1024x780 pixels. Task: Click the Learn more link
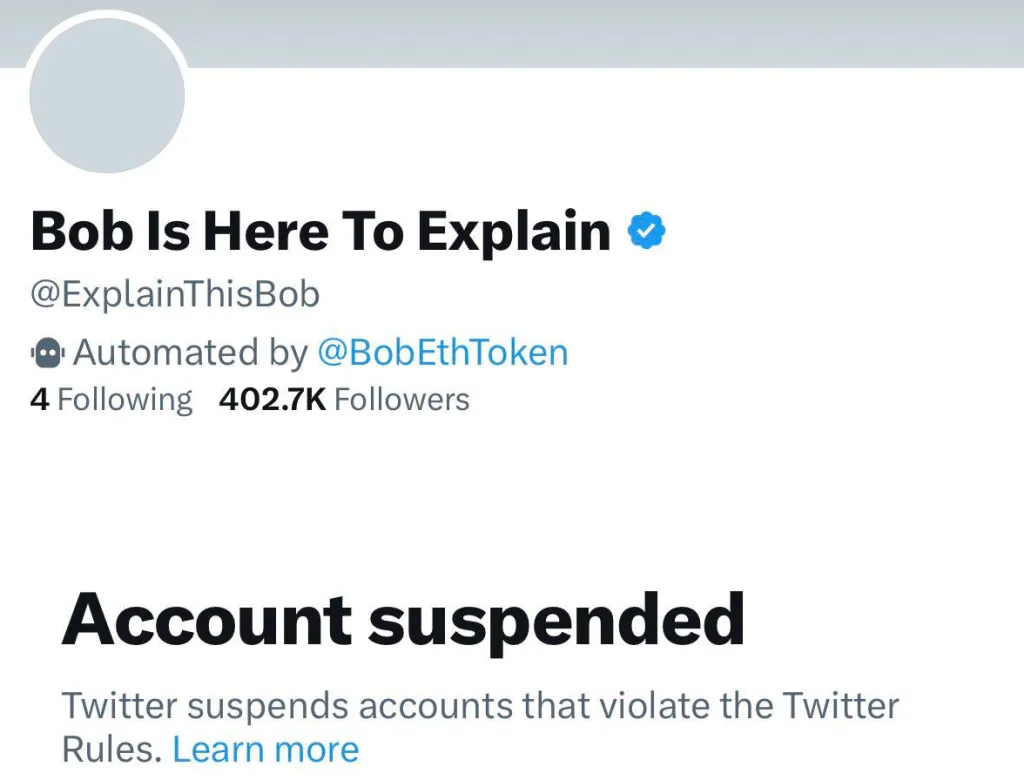(265, 749)
